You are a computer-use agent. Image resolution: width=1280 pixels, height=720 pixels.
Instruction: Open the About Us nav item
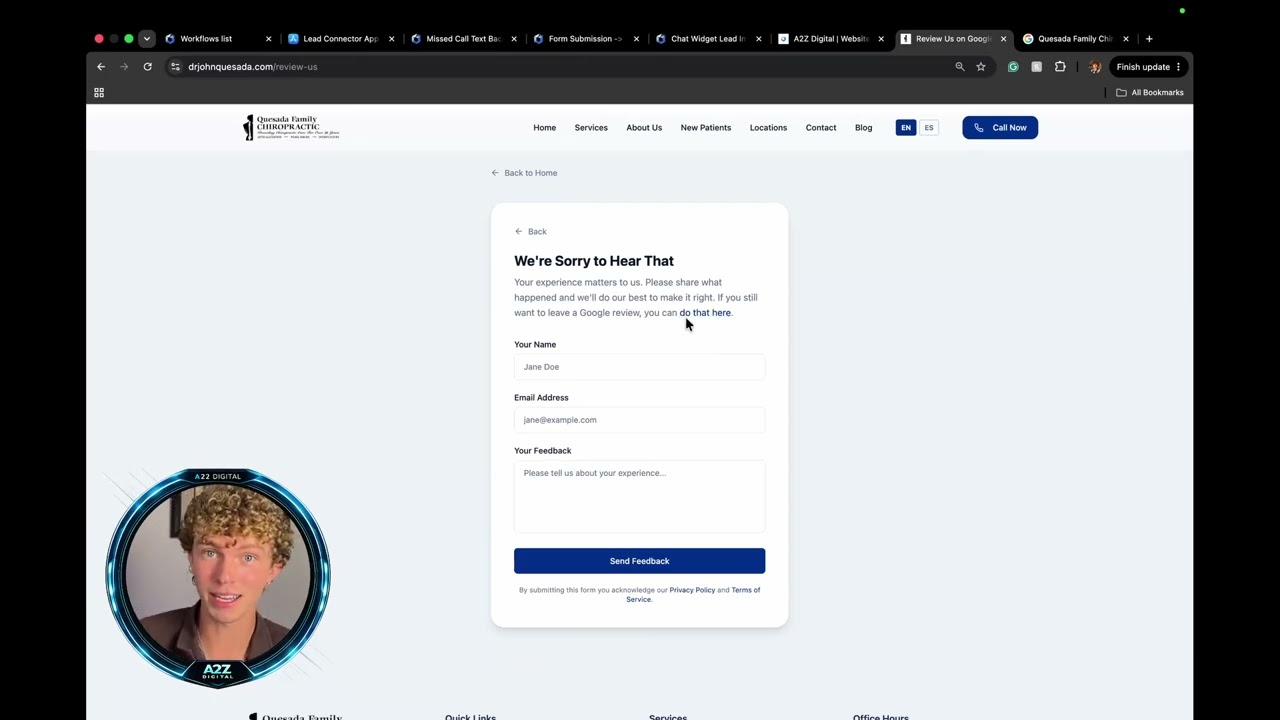644,128
